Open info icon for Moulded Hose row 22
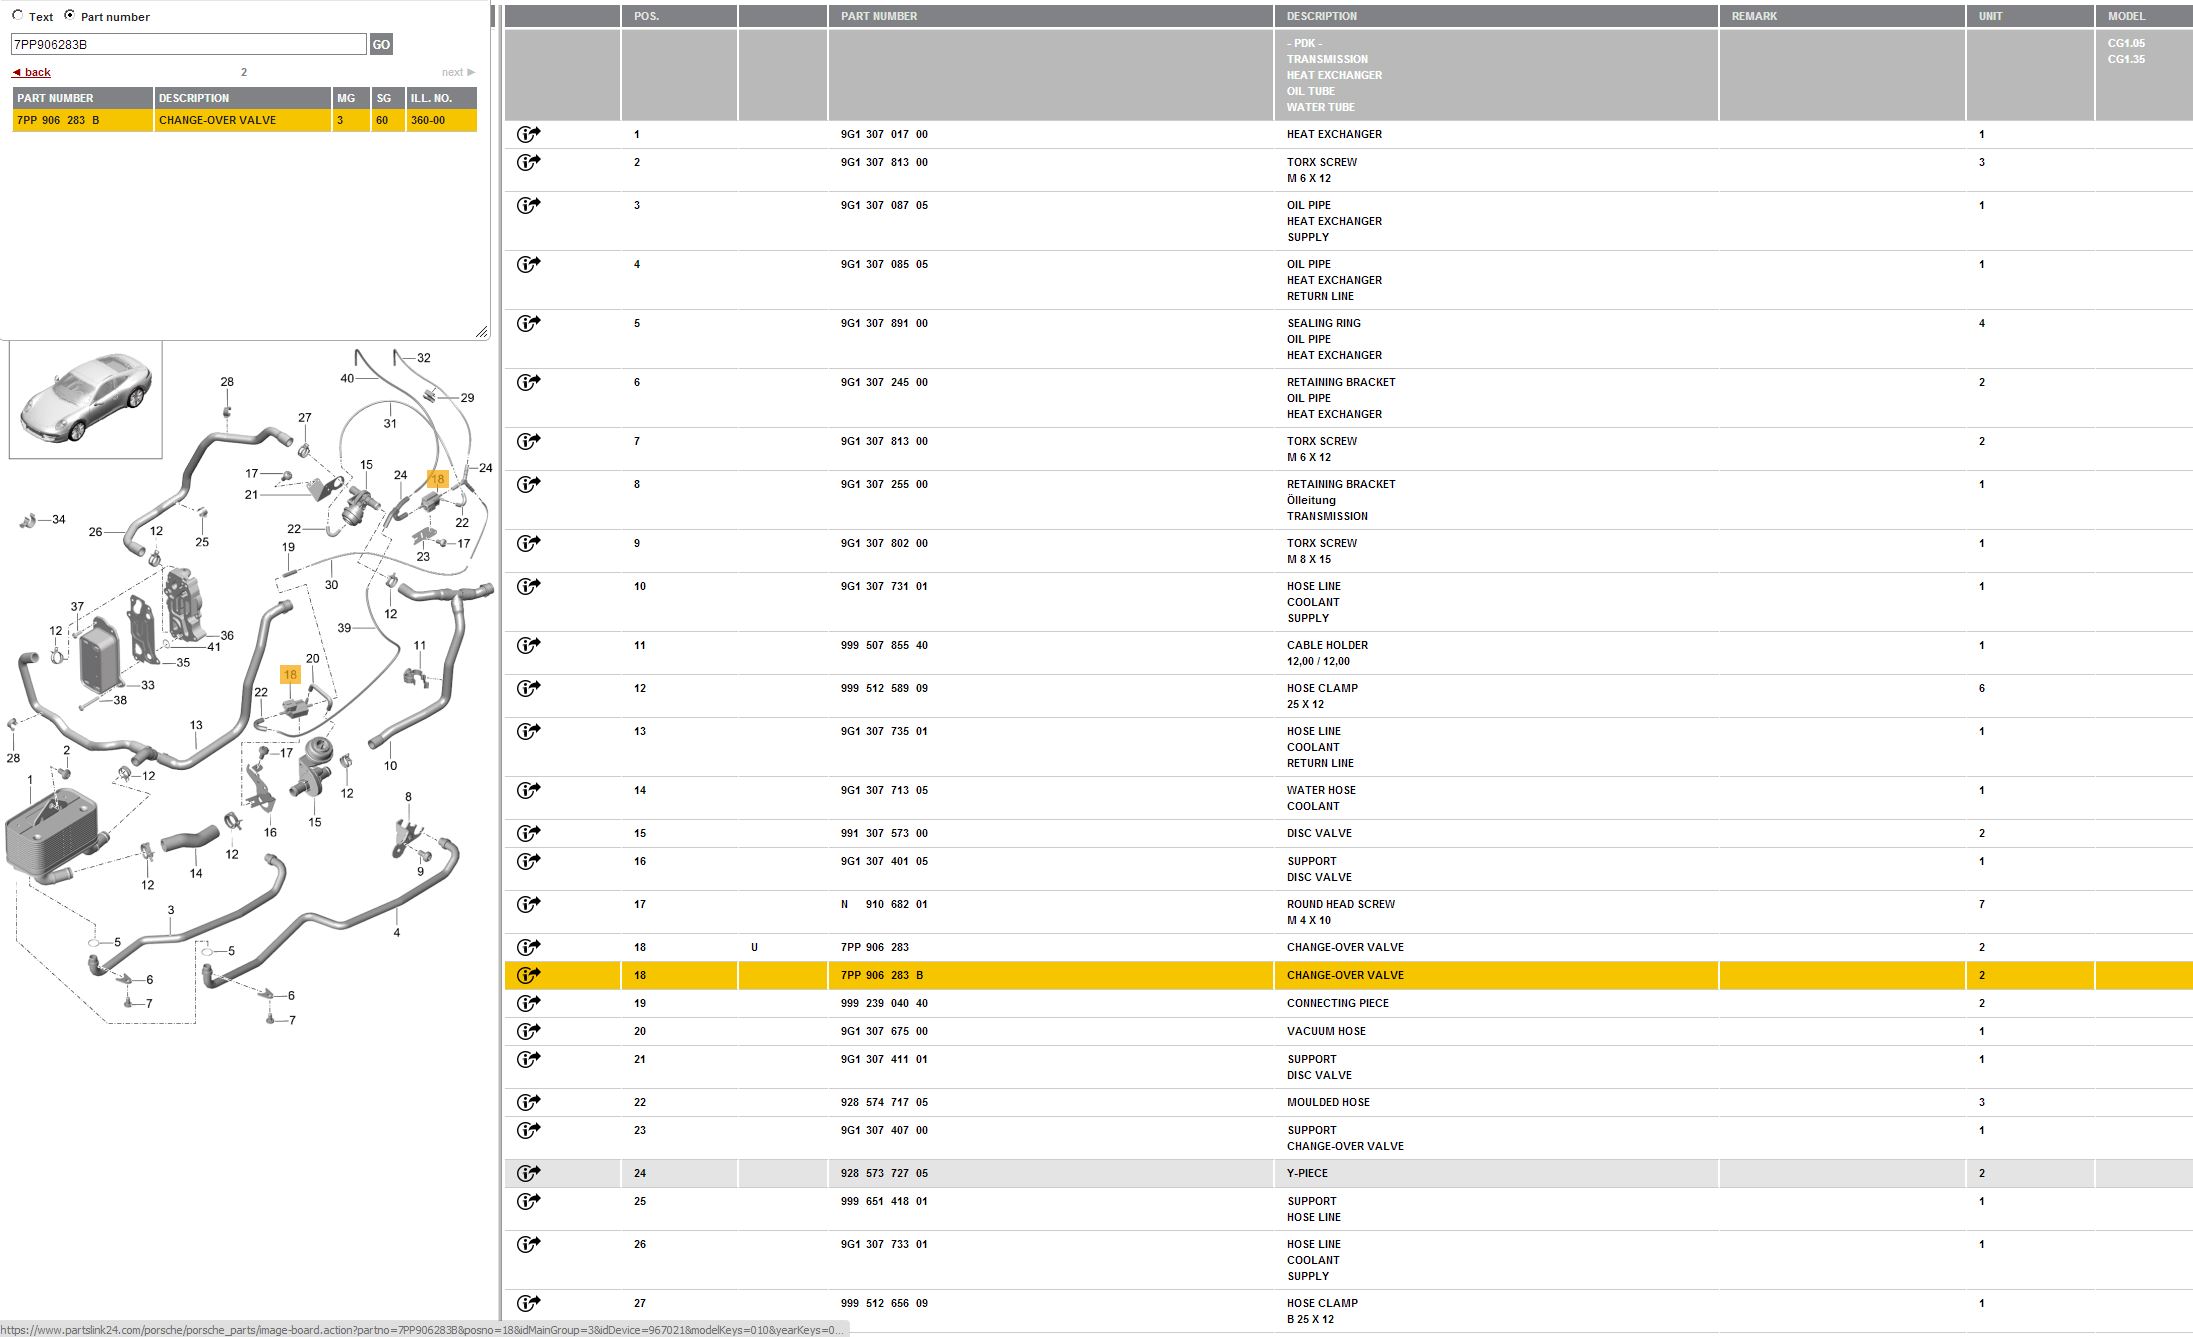The height and width of the screenshot is (1337, 2193). pos(528,1102)
